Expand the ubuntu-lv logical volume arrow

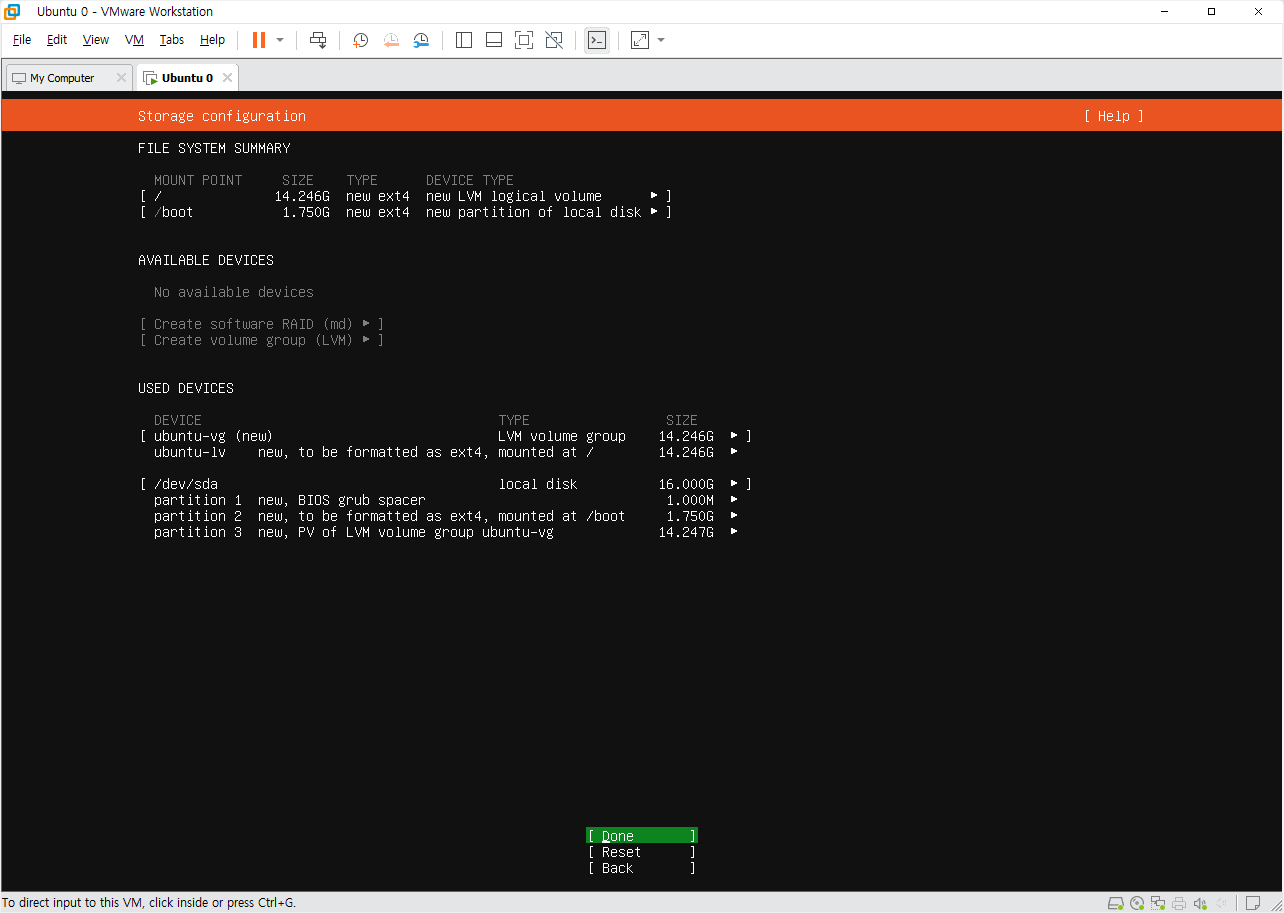734,452
